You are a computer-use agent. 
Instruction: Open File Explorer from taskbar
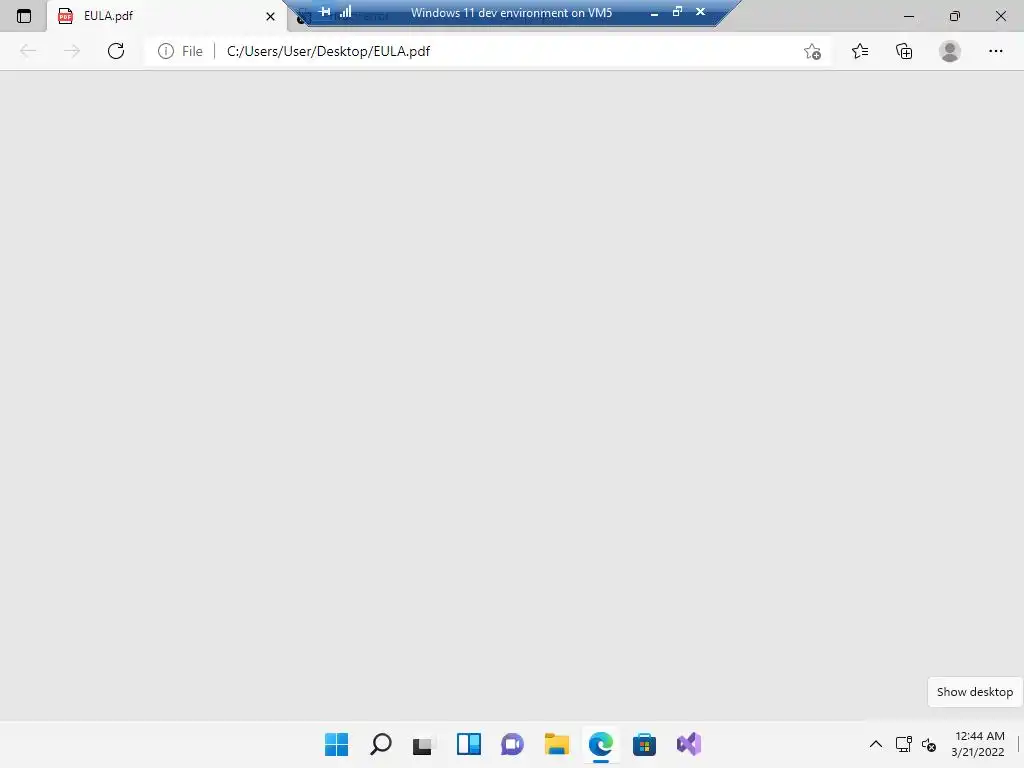[x=556, y=744]
